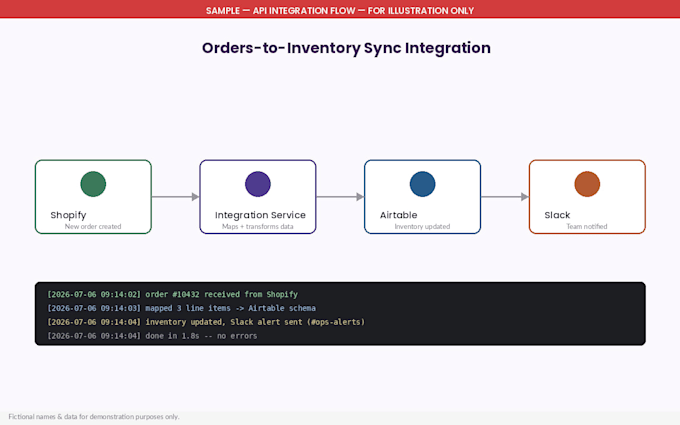This screenshot has height=425, width=680.
Task: Select the Slack node label
Action: [557, 215]
